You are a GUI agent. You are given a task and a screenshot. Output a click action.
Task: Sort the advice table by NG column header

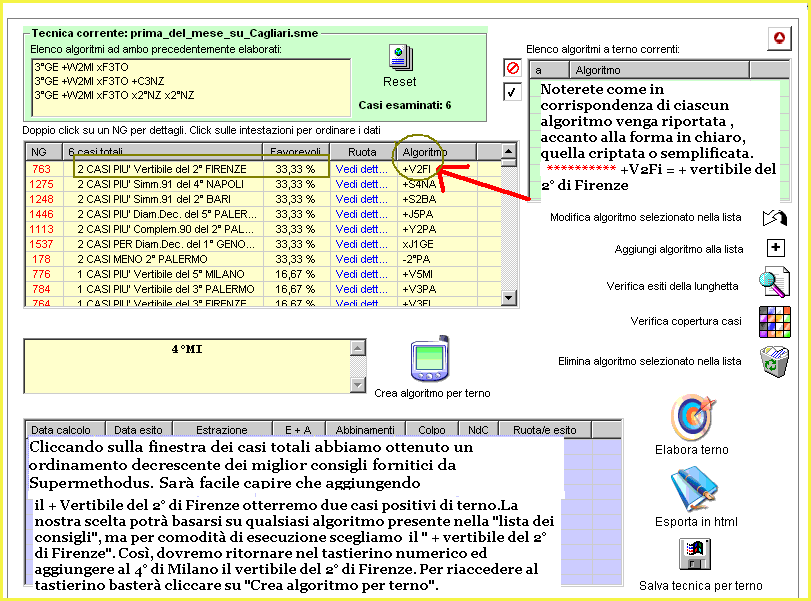coord(44,152)
